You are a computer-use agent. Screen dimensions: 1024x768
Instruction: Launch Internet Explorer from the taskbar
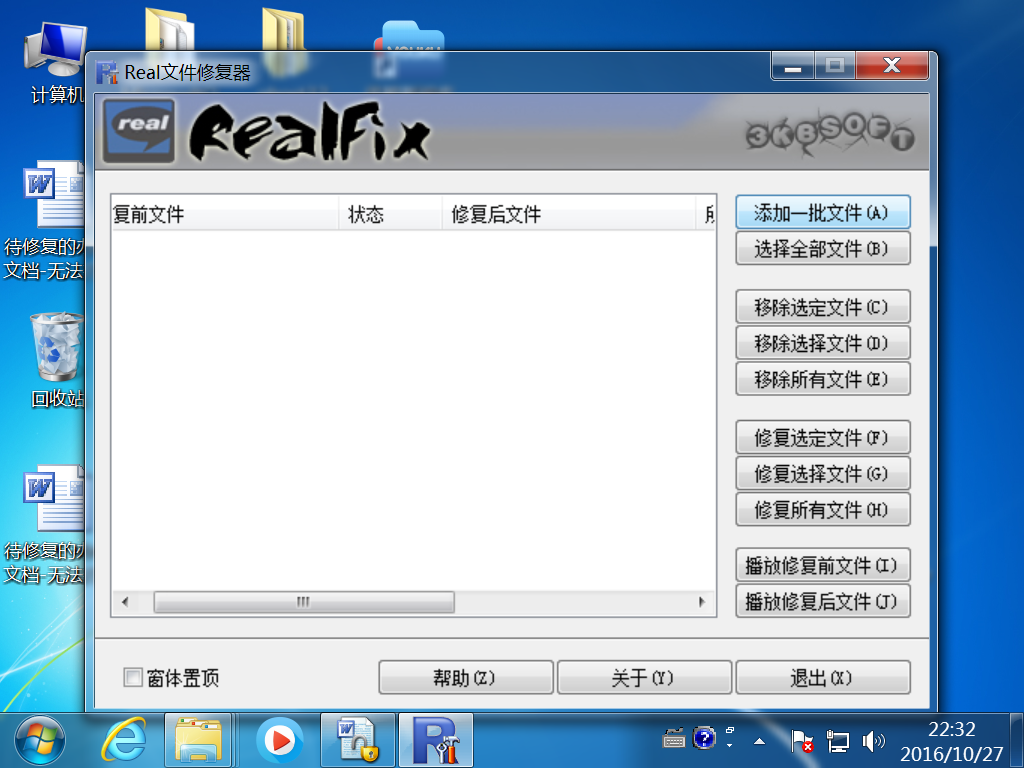point(123,741)
